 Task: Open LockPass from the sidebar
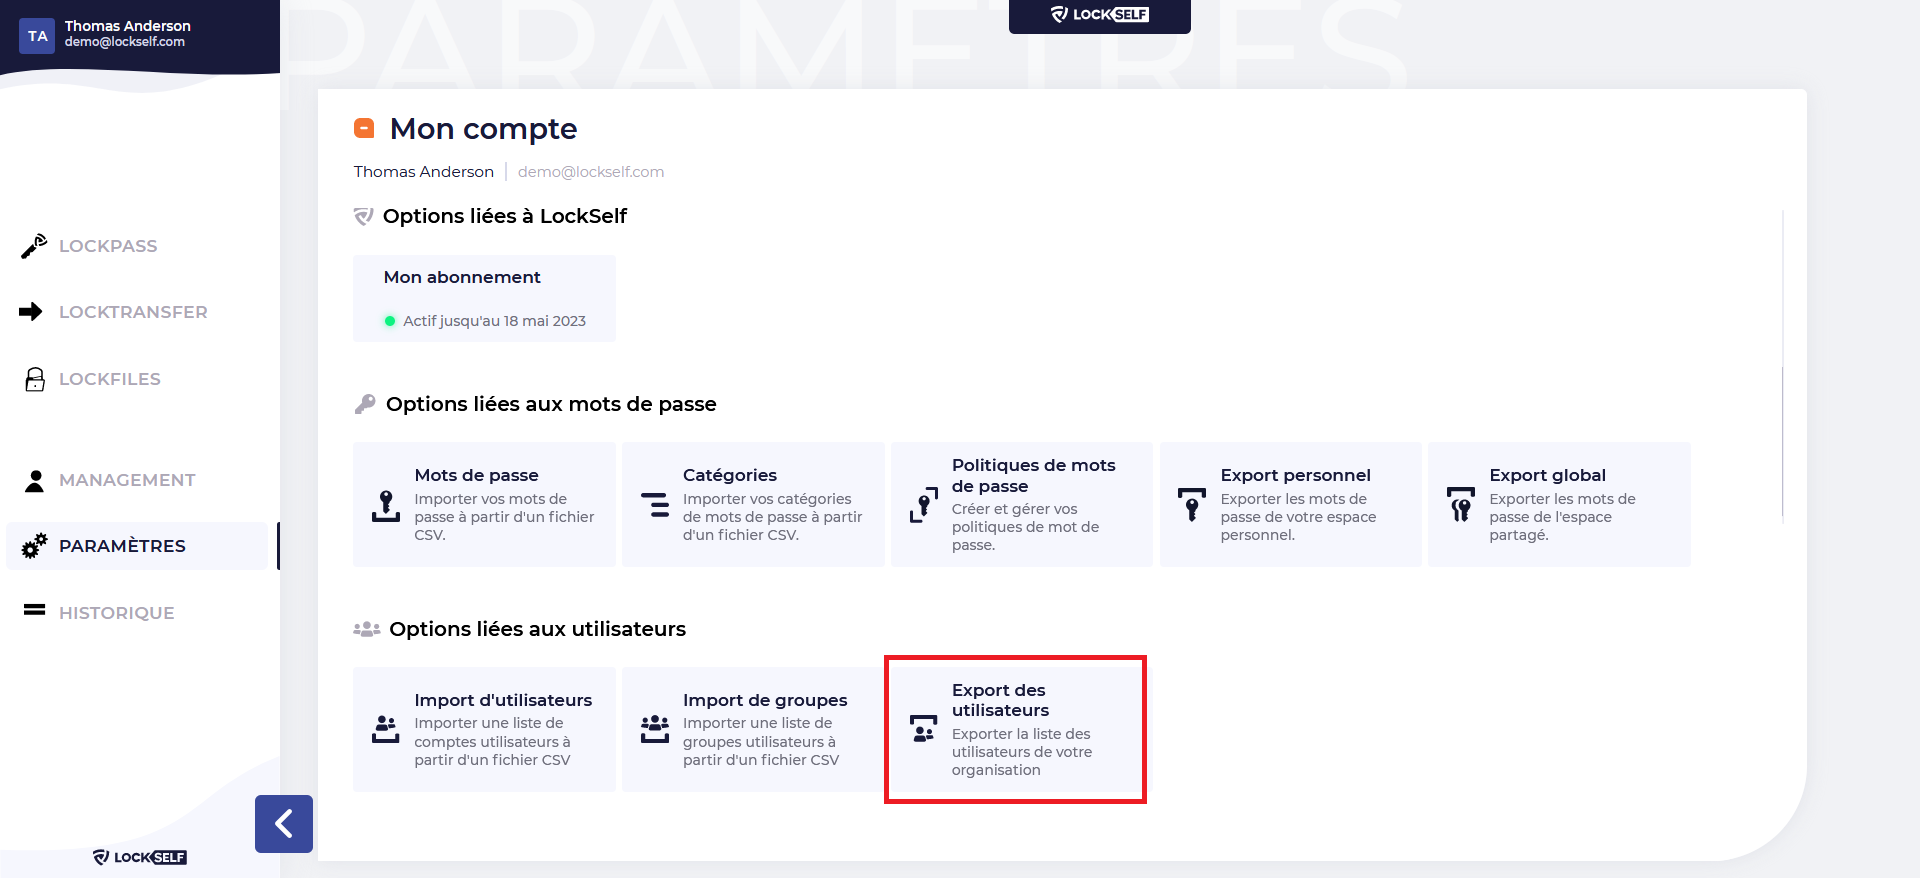(108, 246)
